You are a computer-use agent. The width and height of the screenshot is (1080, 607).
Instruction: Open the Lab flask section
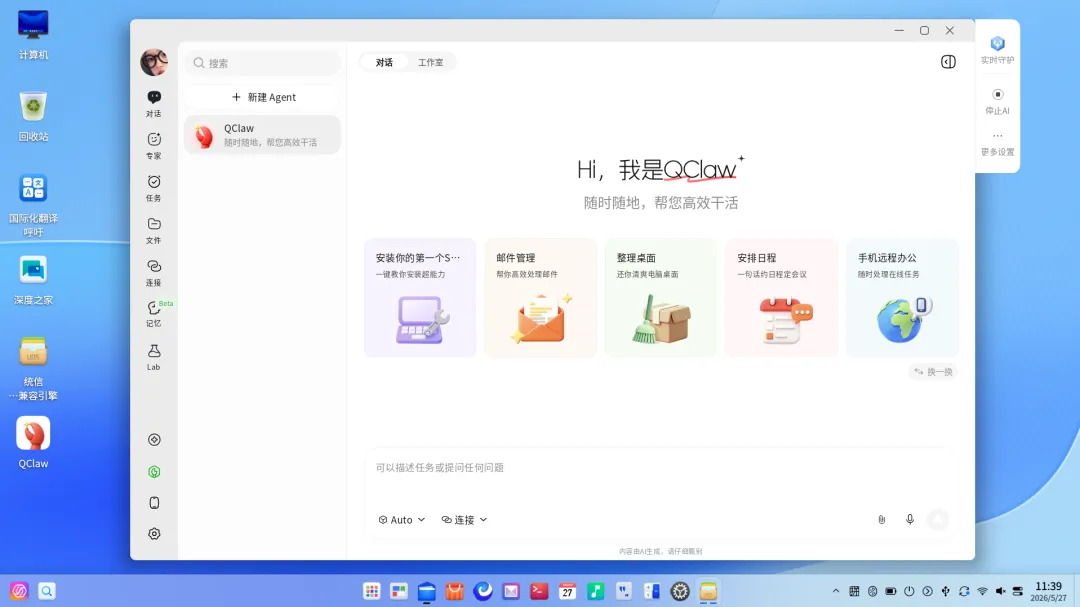[x=154, y=357]
